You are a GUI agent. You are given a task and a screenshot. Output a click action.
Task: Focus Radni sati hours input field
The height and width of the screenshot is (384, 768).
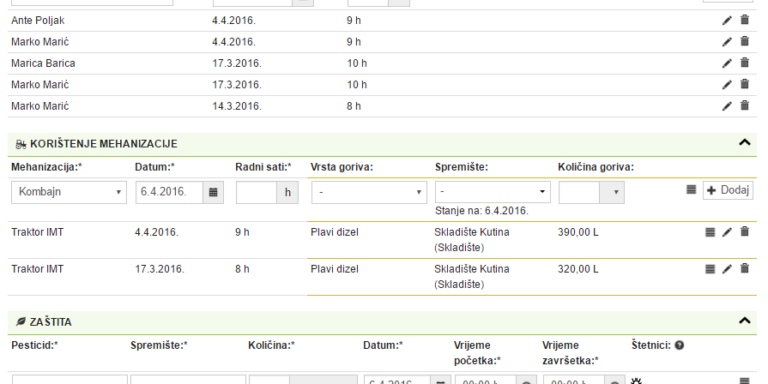257,192
